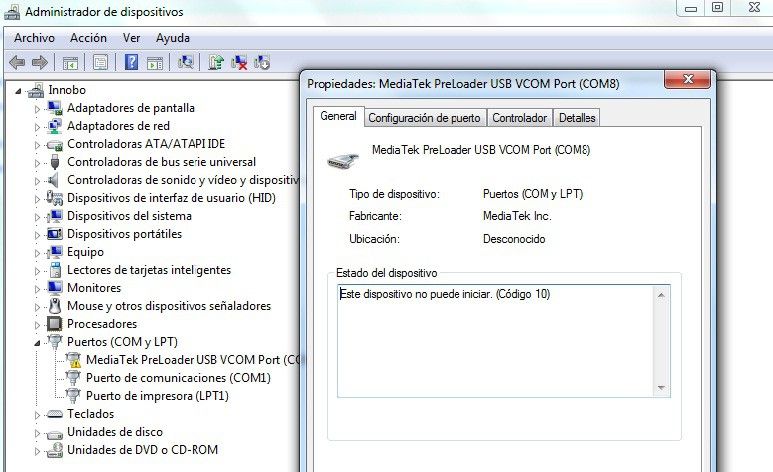
Task: Click the Teclados keyboard icon
Action: pos(54,414)
